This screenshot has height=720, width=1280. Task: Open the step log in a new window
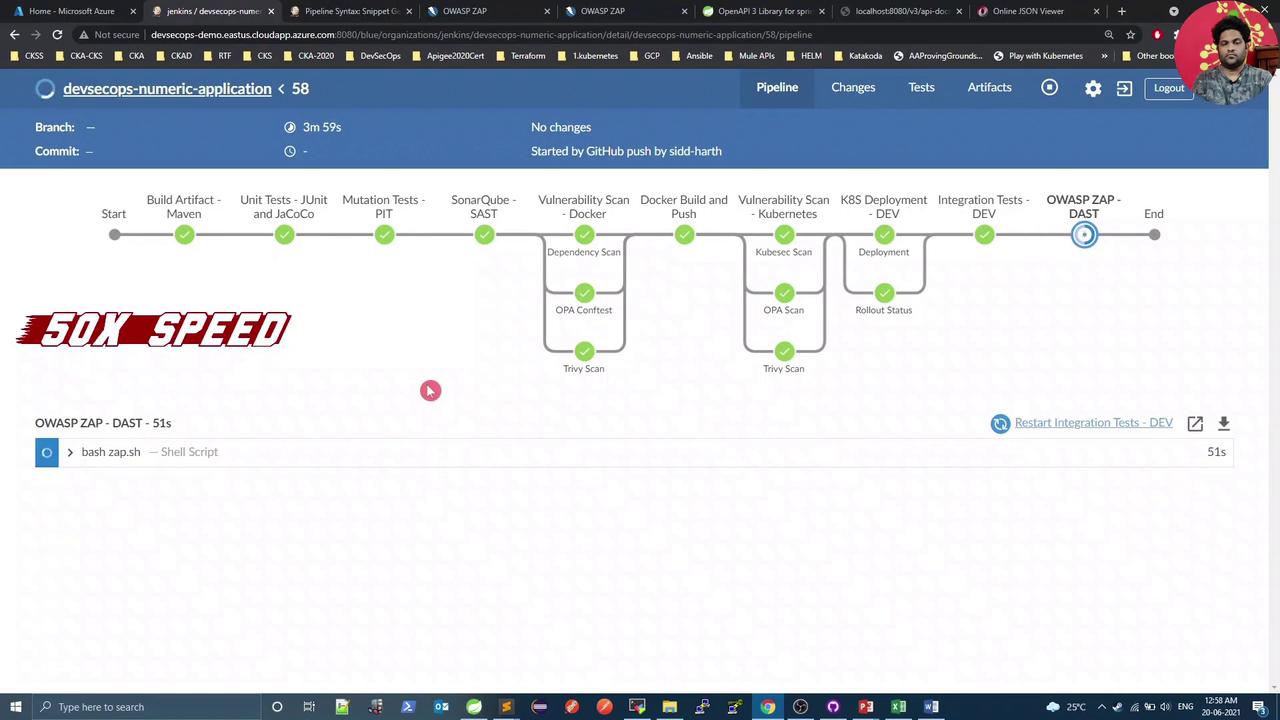[x=1195, y=423]
